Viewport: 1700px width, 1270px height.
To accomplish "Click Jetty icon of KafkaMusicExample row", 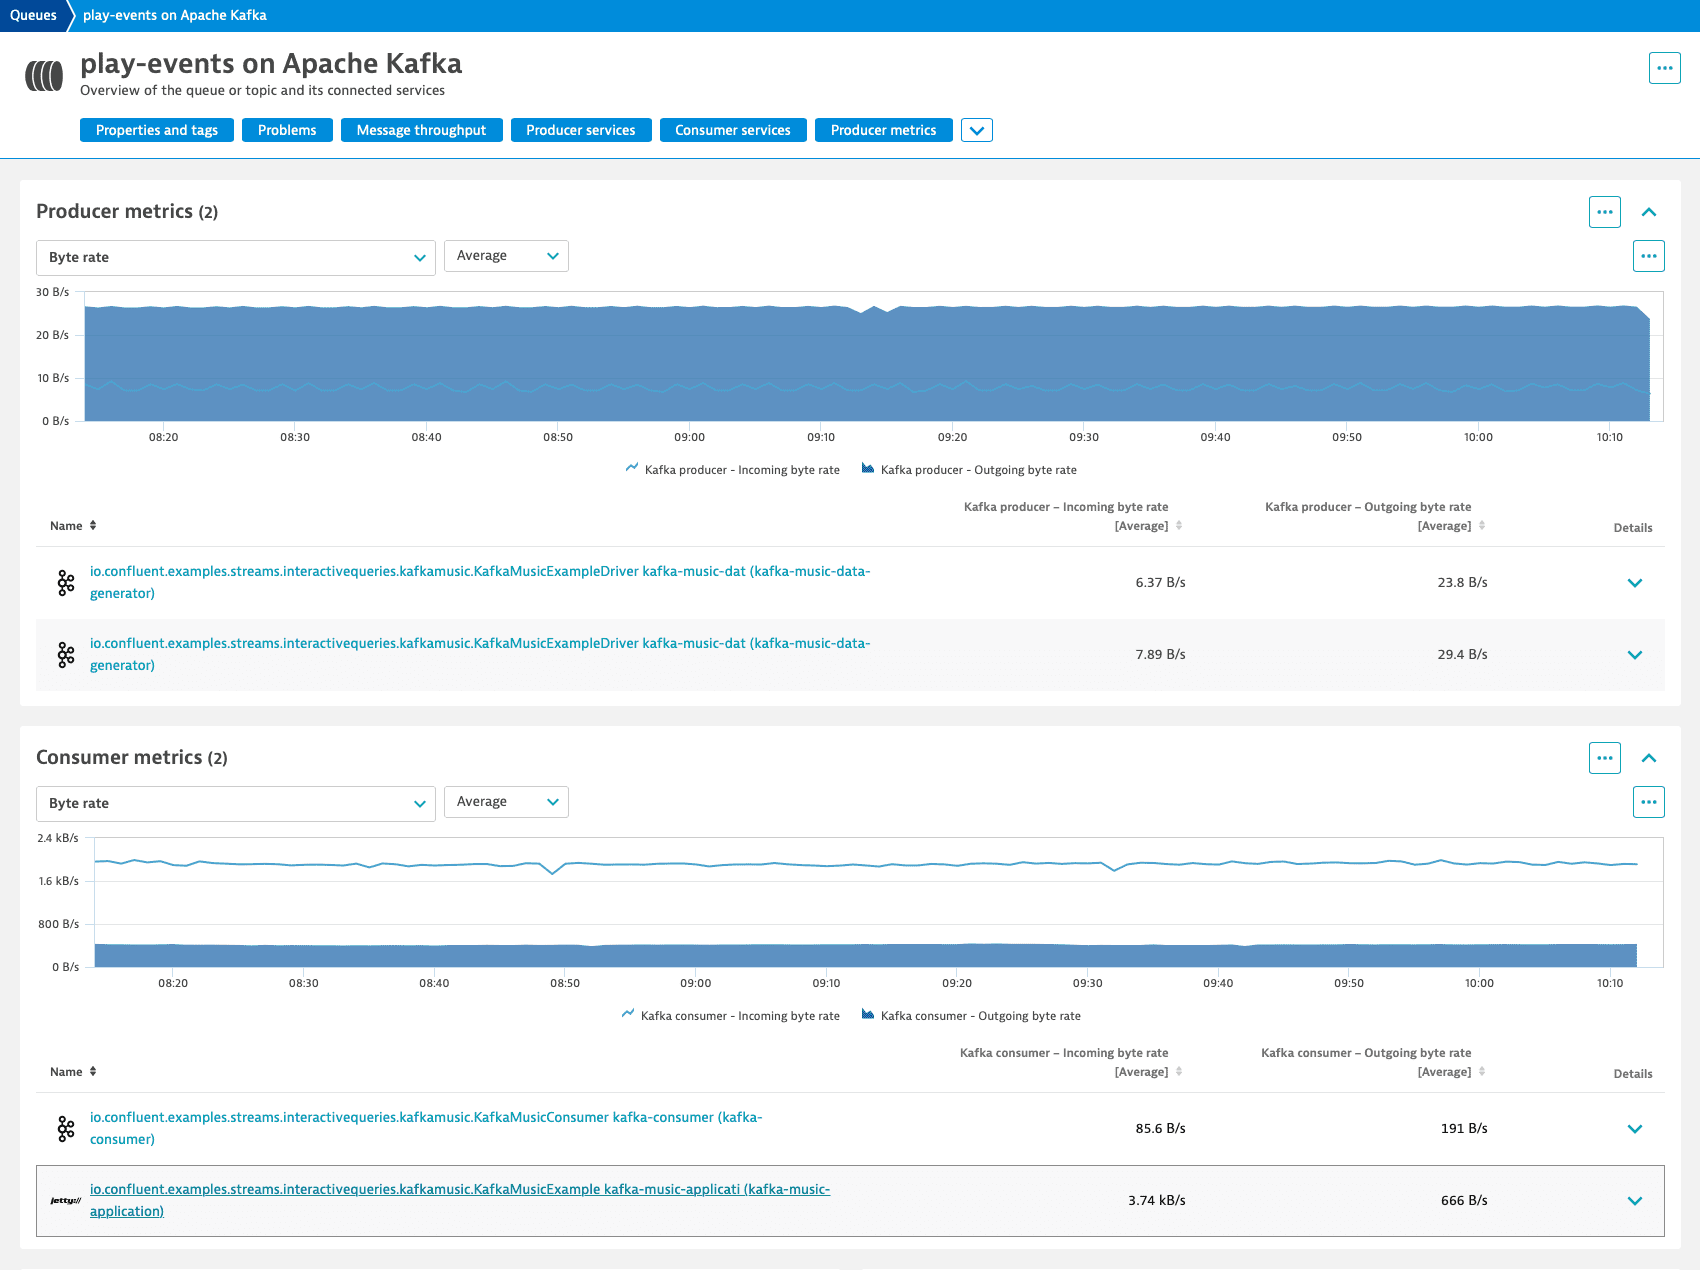I will pos(66,1201).
